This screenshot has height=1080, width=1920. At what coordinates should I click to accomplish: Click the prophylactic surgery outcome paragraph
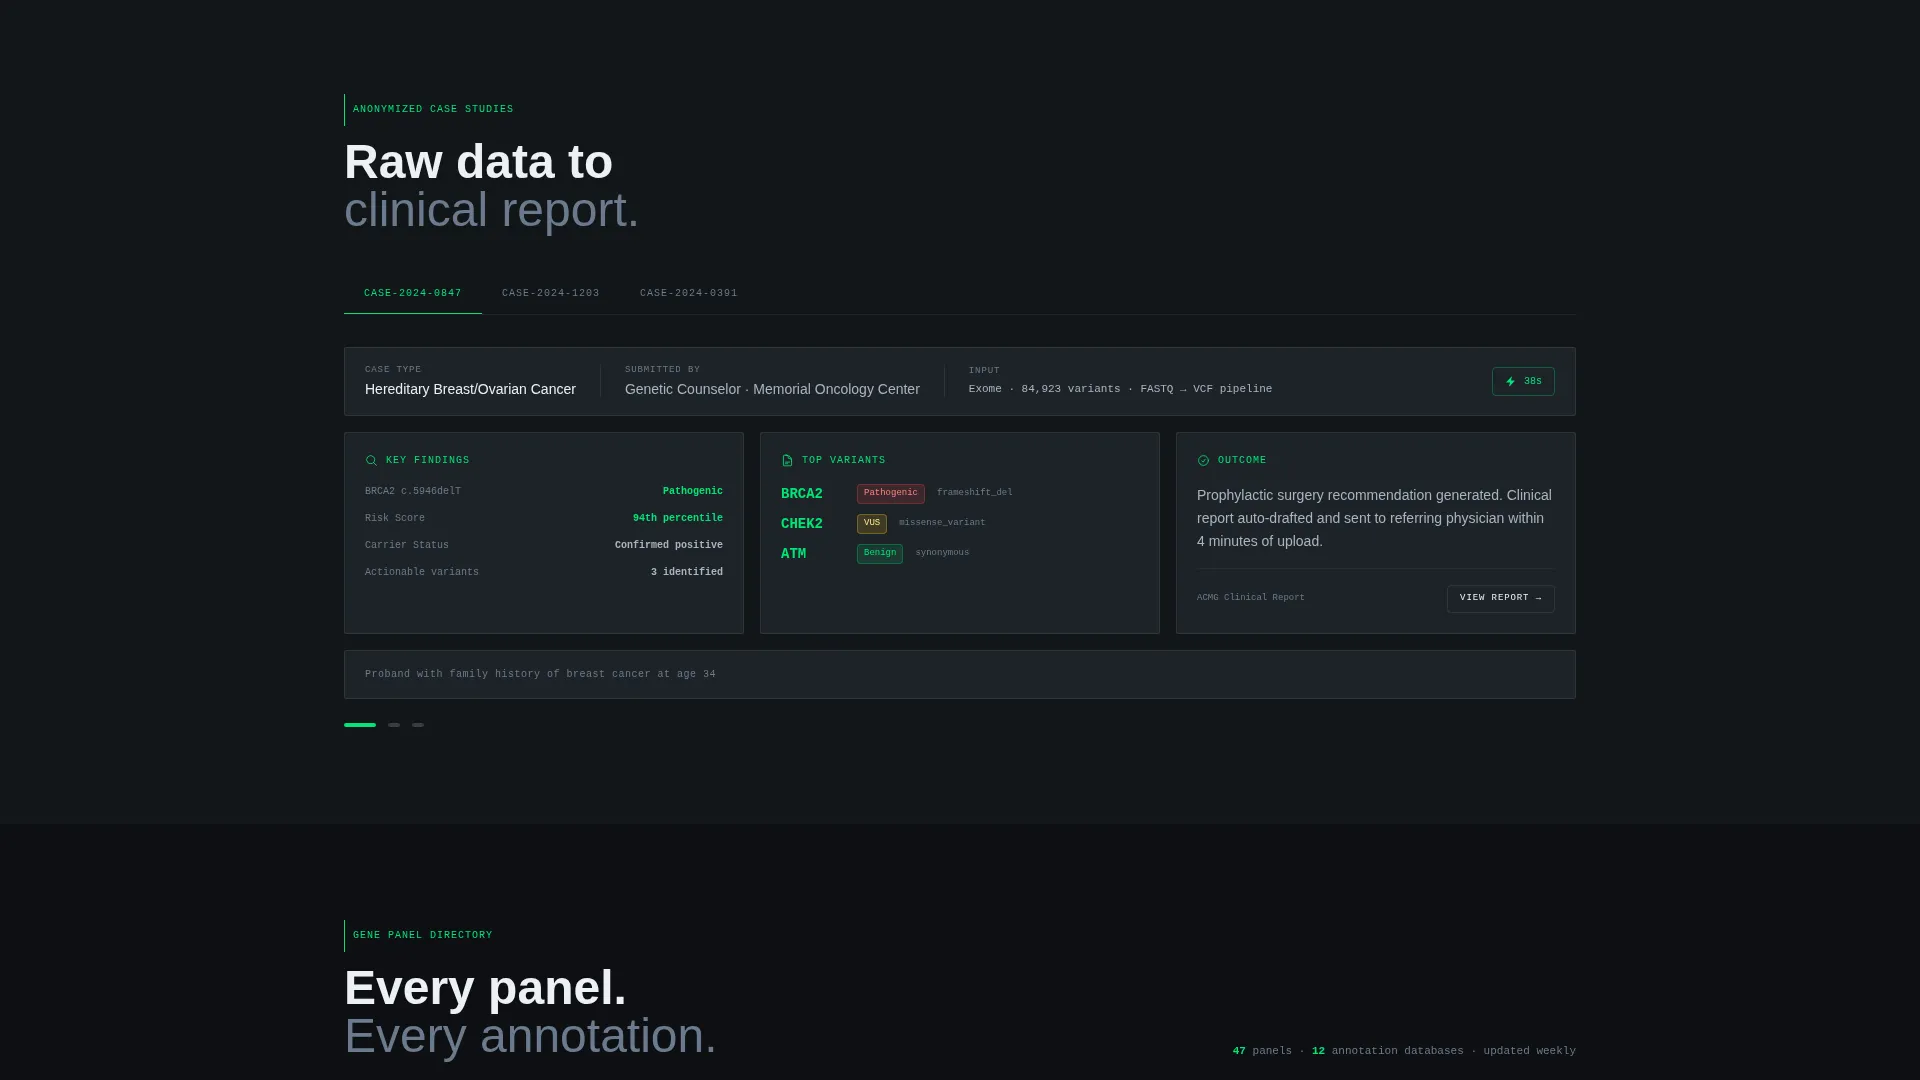tap(1375, 518)
